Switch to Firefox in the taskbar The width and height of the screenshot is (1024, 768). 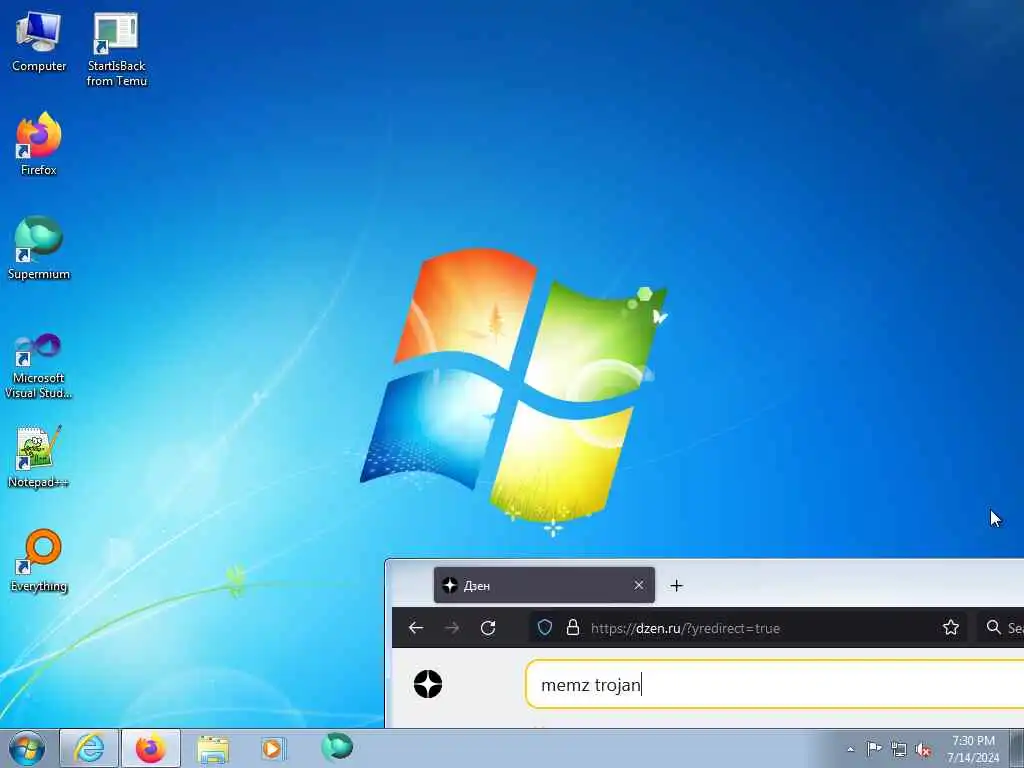(x=151, y=748)
